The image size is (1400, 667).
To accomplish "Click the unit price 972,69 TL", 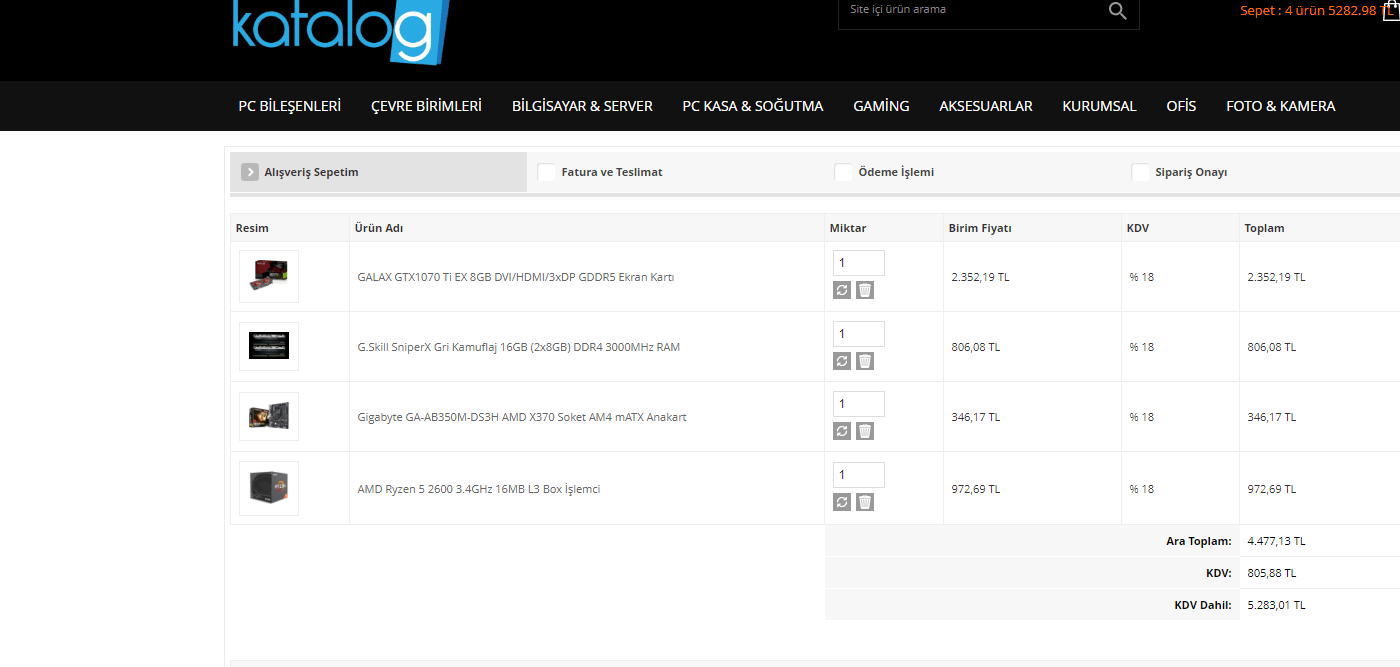I will click(x=975, y=489).
